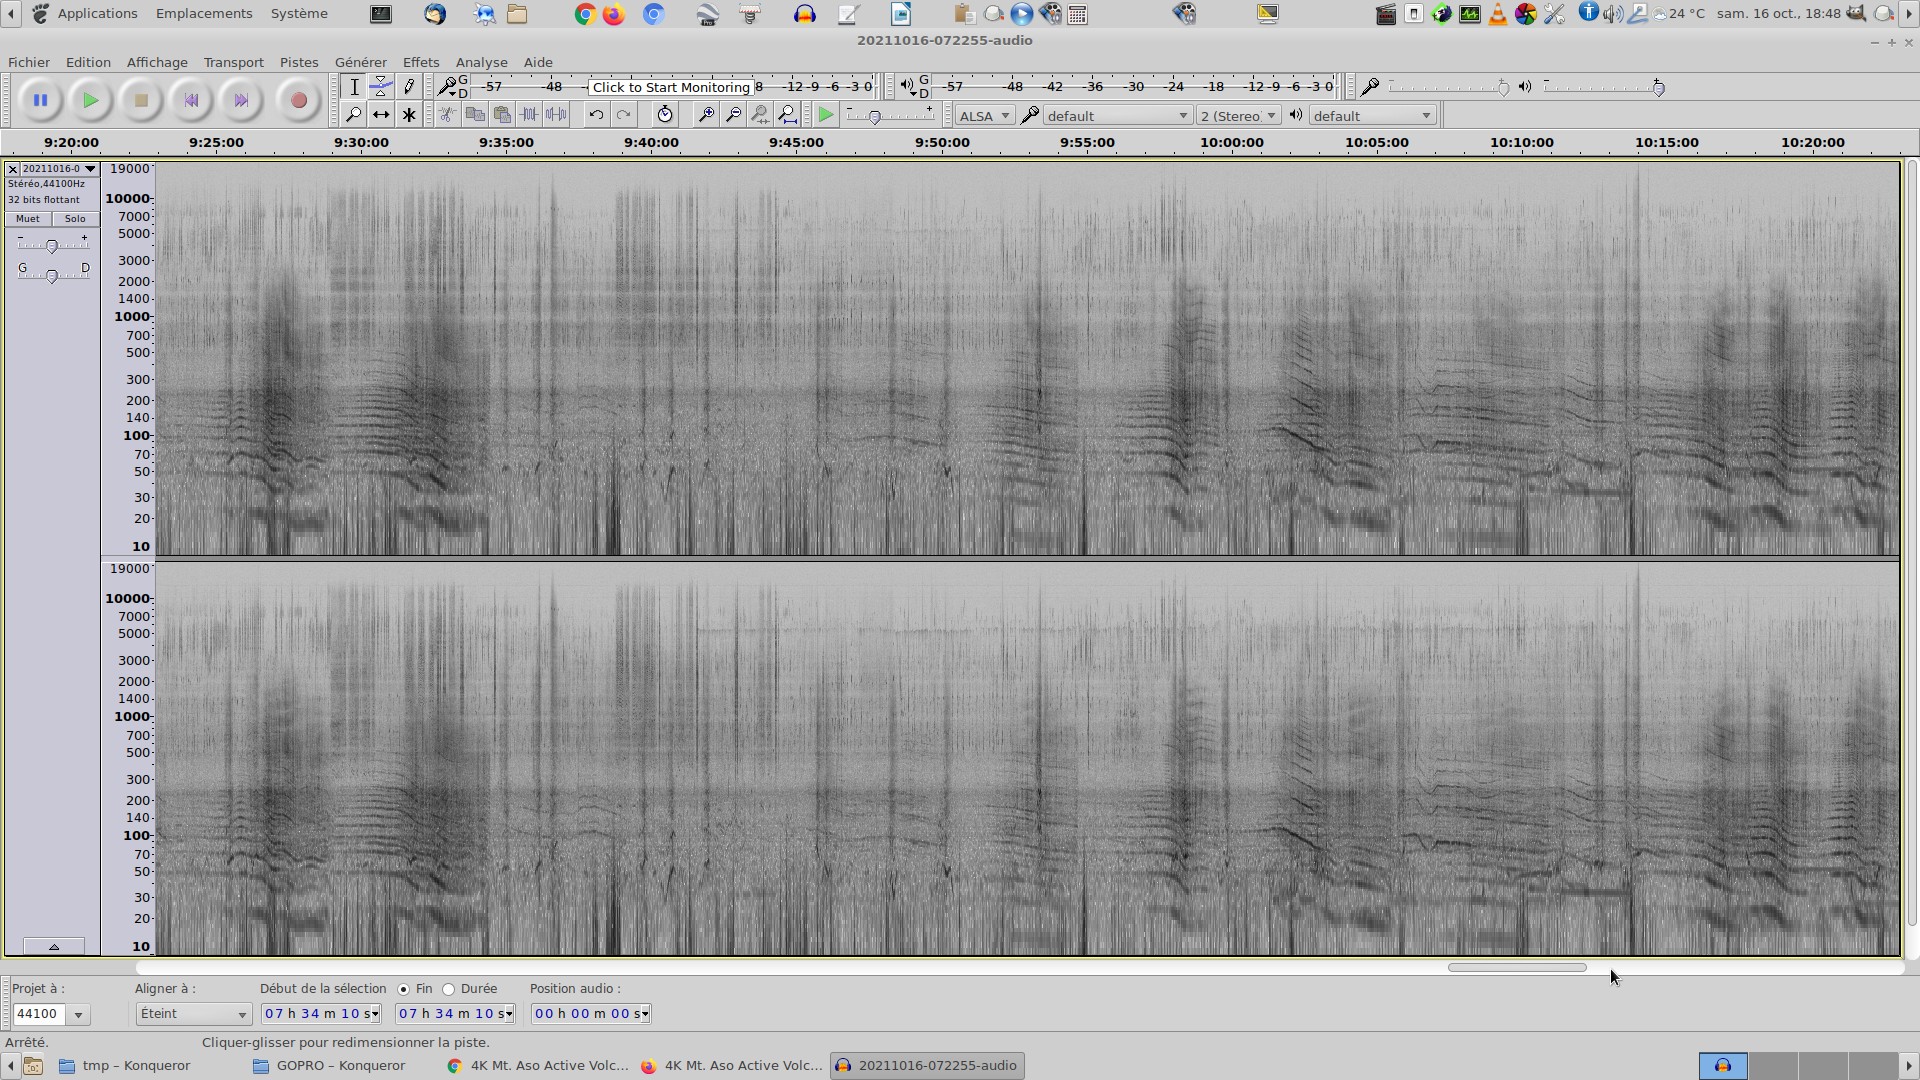1920x1080 pixels.
Task: Open the Analyse menu
Action: (x=481, y=62)
